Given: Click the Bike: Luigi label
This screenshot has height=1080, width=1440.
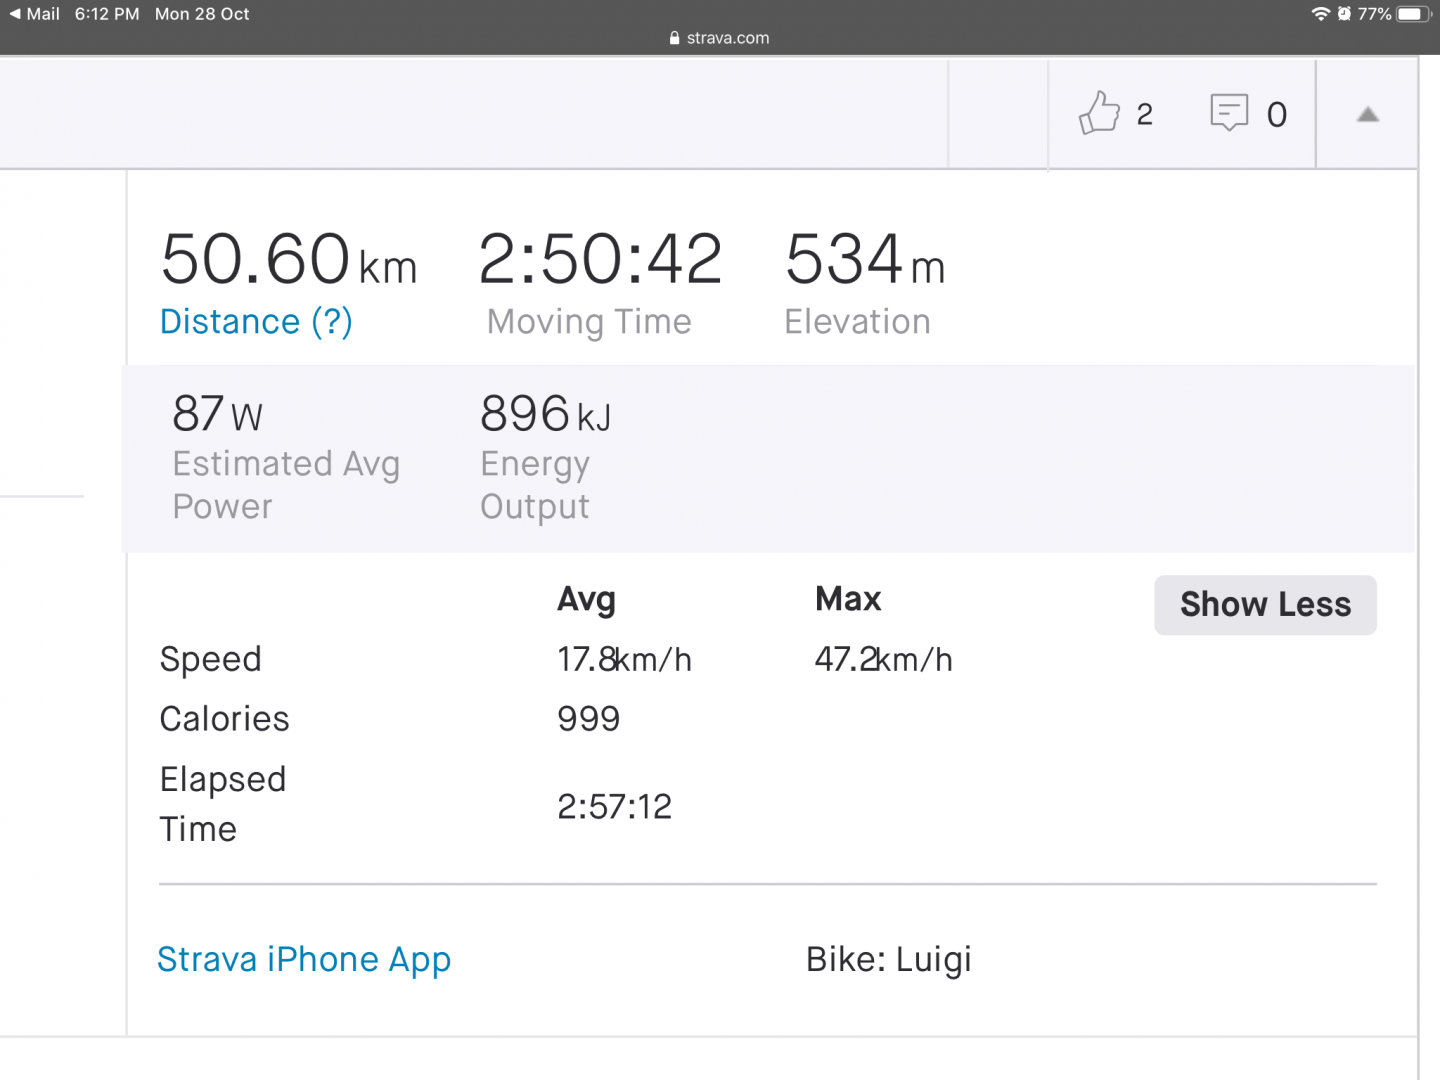Looking at the screenshot, I should tap(889, 960).
